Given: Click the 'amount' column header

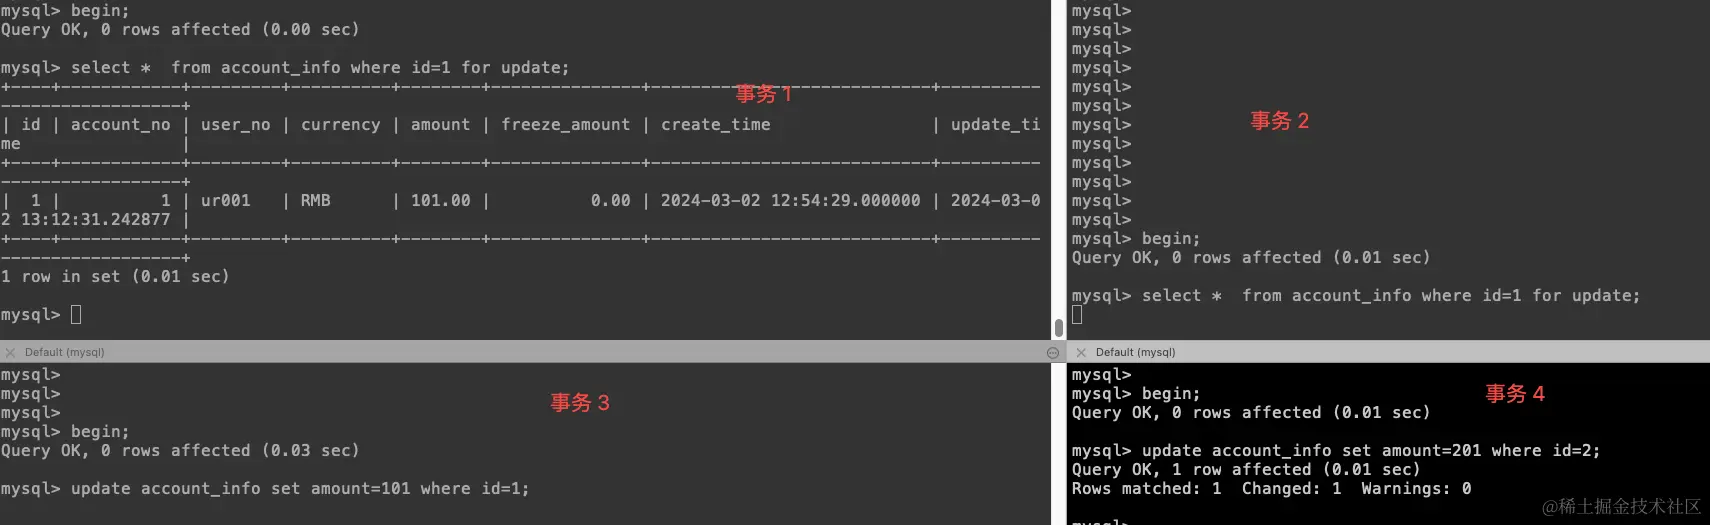Looking at the screenshot, I should point(440,125).
